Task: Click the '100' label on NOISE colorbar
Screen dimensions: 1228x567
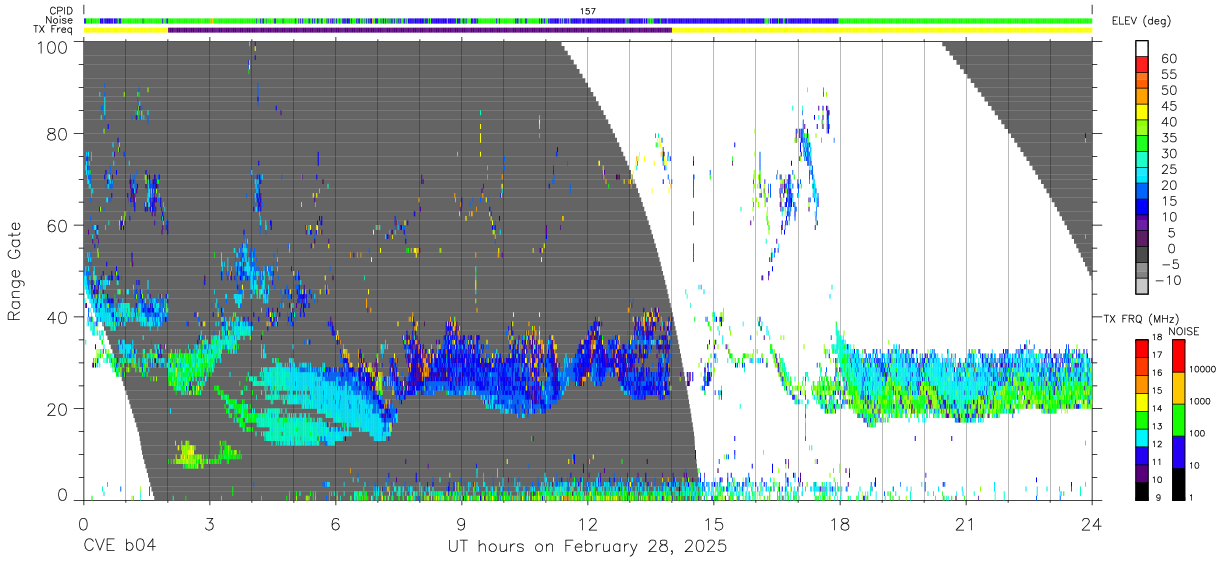Action: [1197, 433]
